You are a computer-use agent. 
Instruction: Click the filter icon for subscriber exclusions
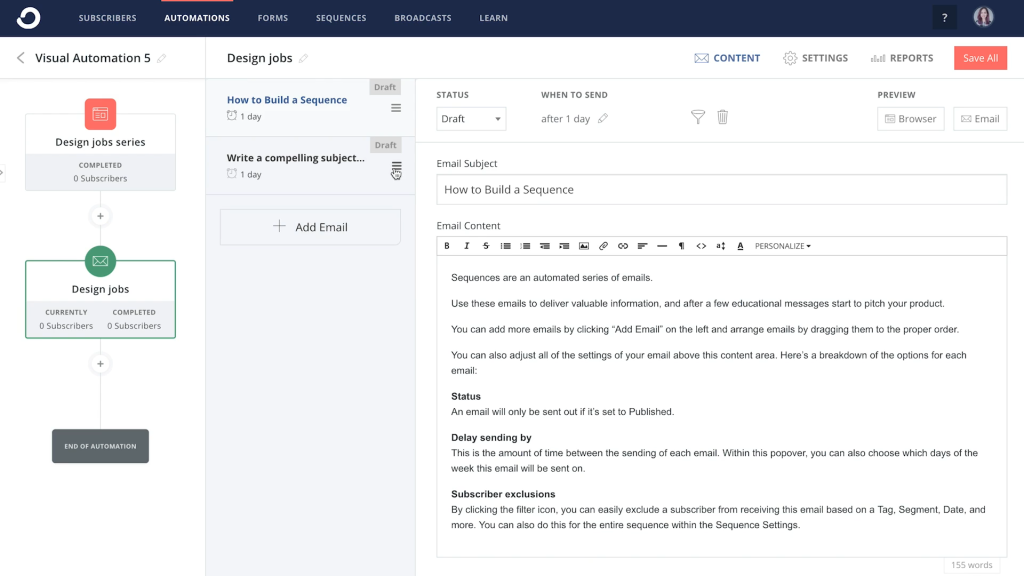[698, 118]
